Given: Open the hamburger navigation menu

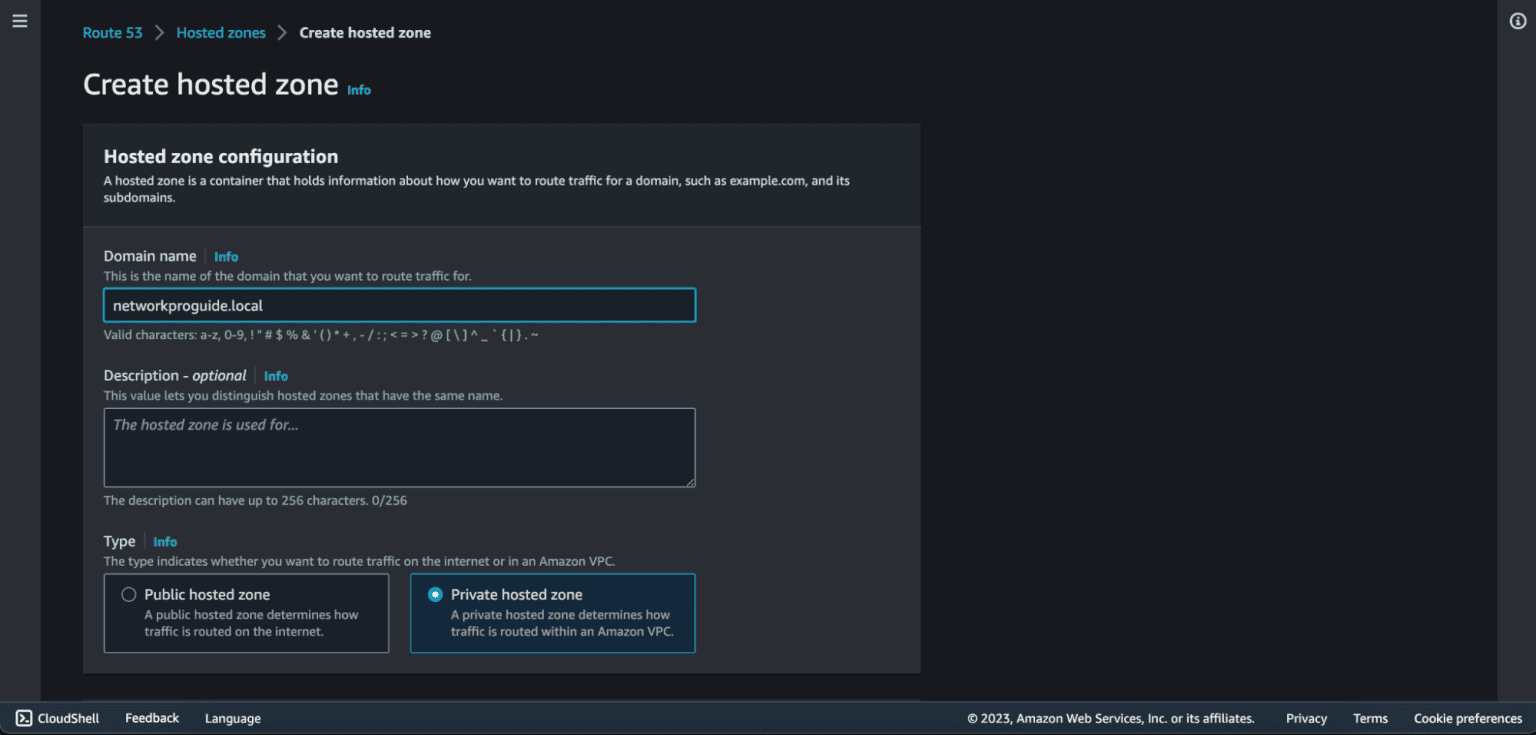Looking at the screenshot, I should [20, 21].
